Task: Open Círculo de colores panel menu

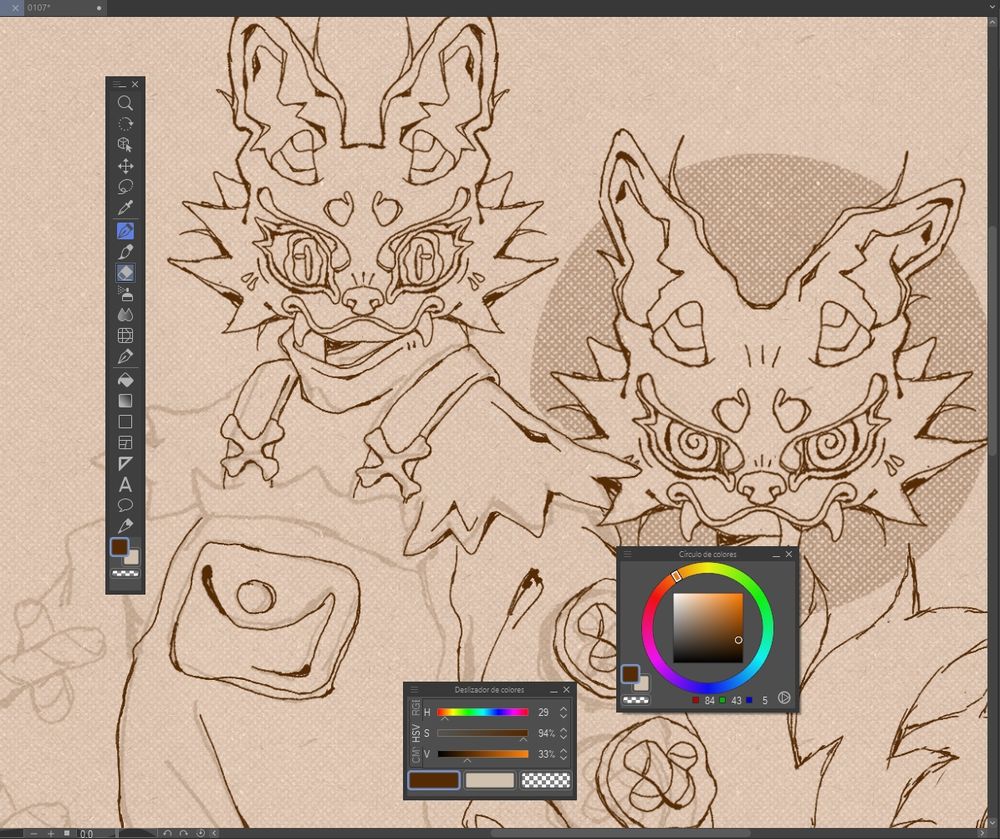Action: tap(627, 554)
